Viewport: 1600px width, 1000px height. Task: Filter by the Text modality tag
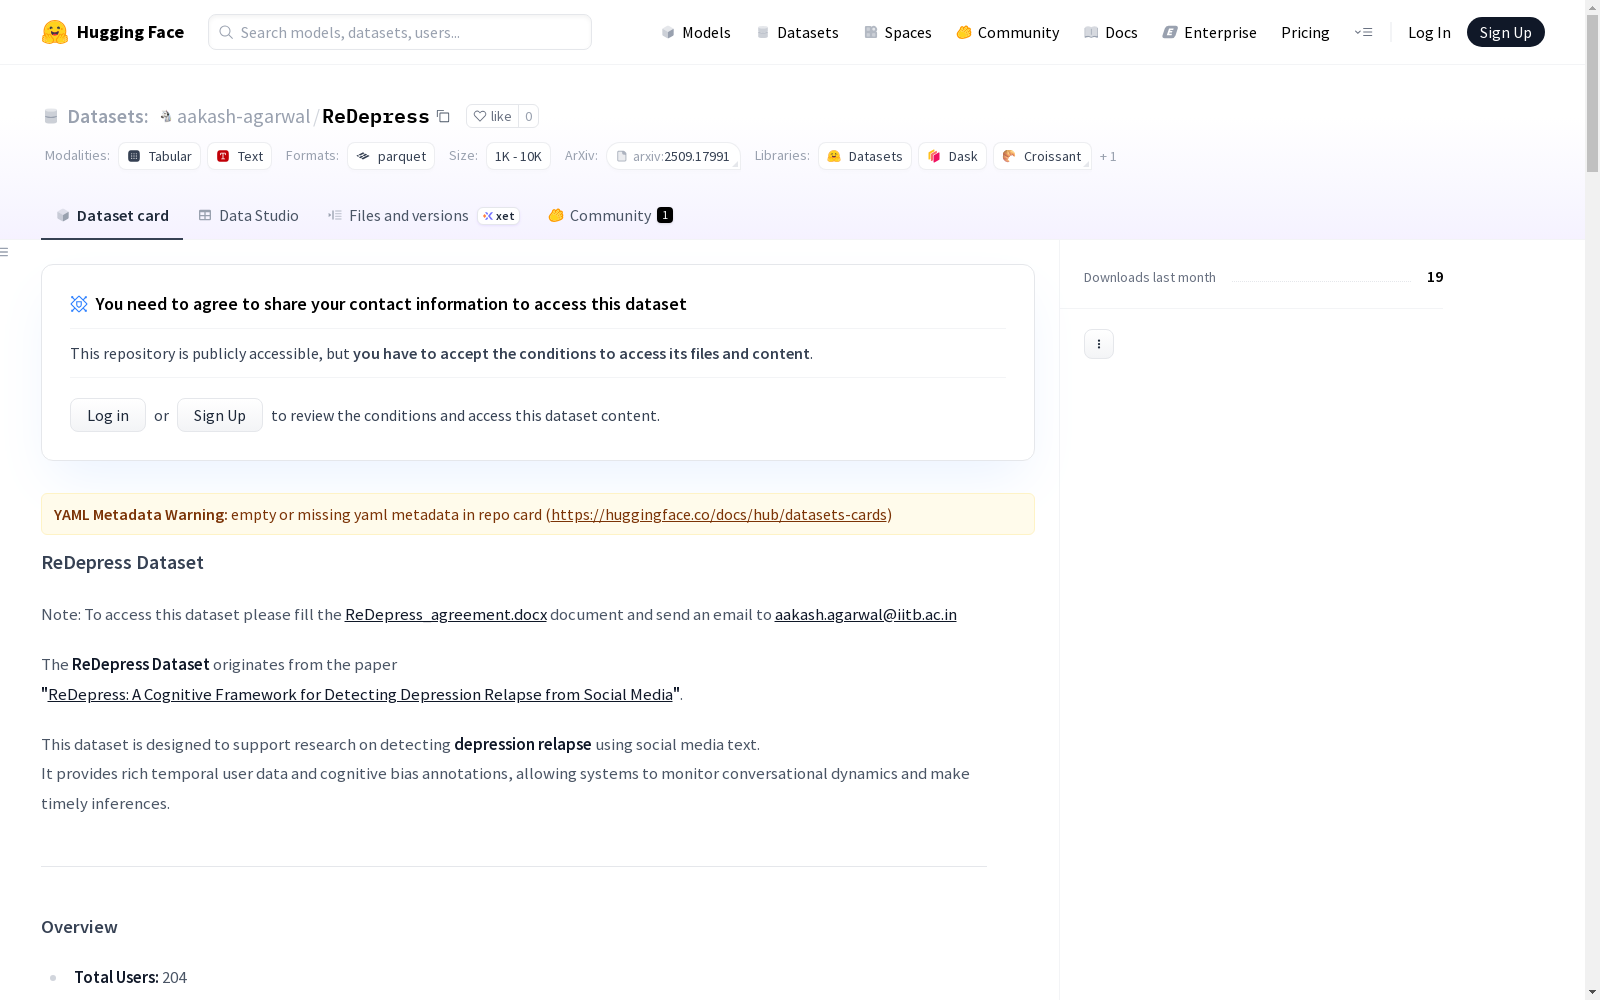click(x=240, y=156)
